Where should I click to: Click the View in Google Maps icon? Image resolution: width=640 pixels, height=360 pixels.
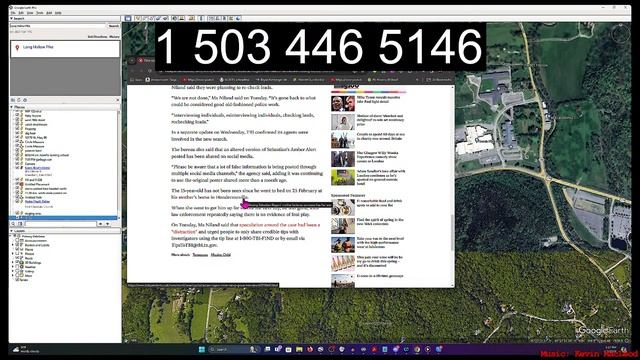231,18
